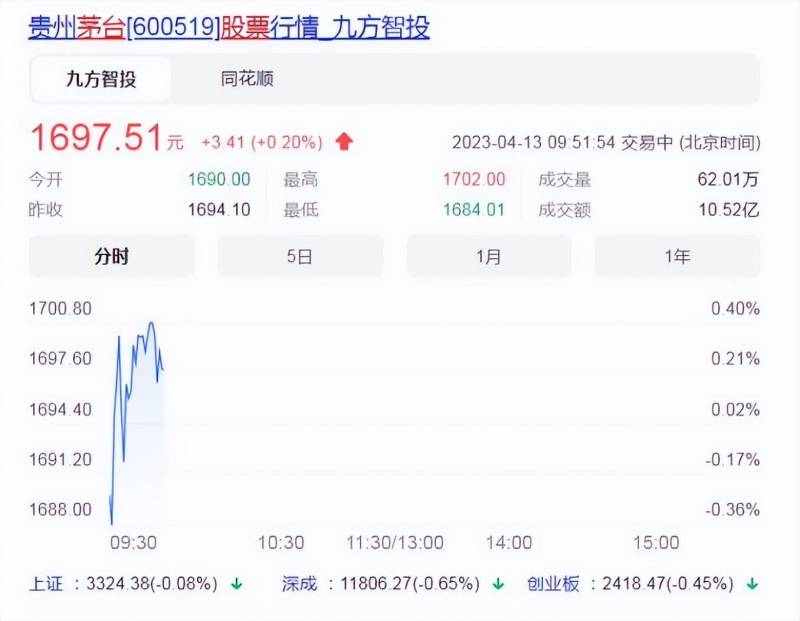Switch chart to the 1年 tab
The width and height of the screenshot is (800, 621).
pyautogui.click(x=678, y=256)
